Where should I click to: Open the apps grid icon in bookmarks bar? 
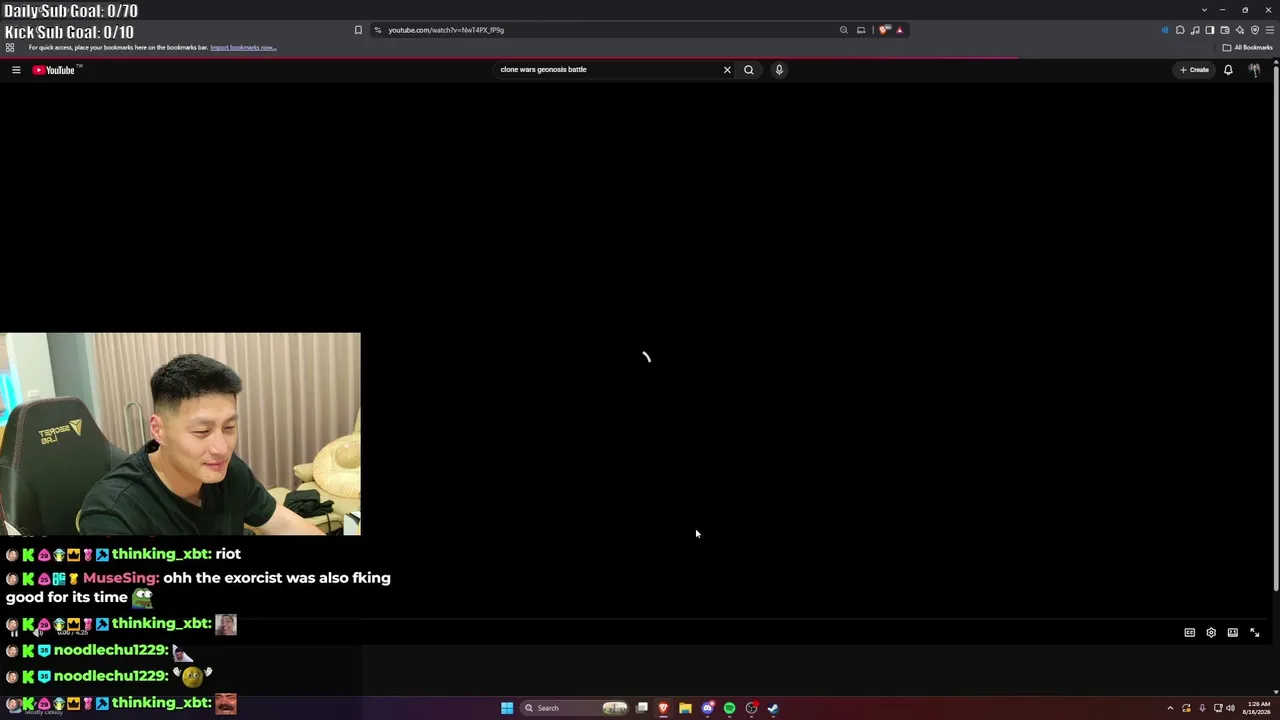pos(10,47)
